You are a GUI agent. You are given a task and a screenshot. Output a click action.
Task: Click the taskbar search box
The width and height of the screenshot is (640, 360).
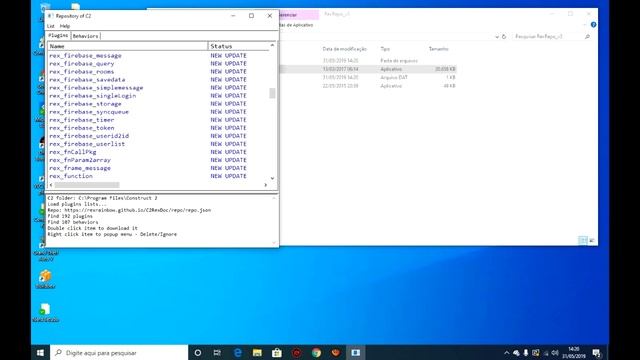[x=119, y=353]
